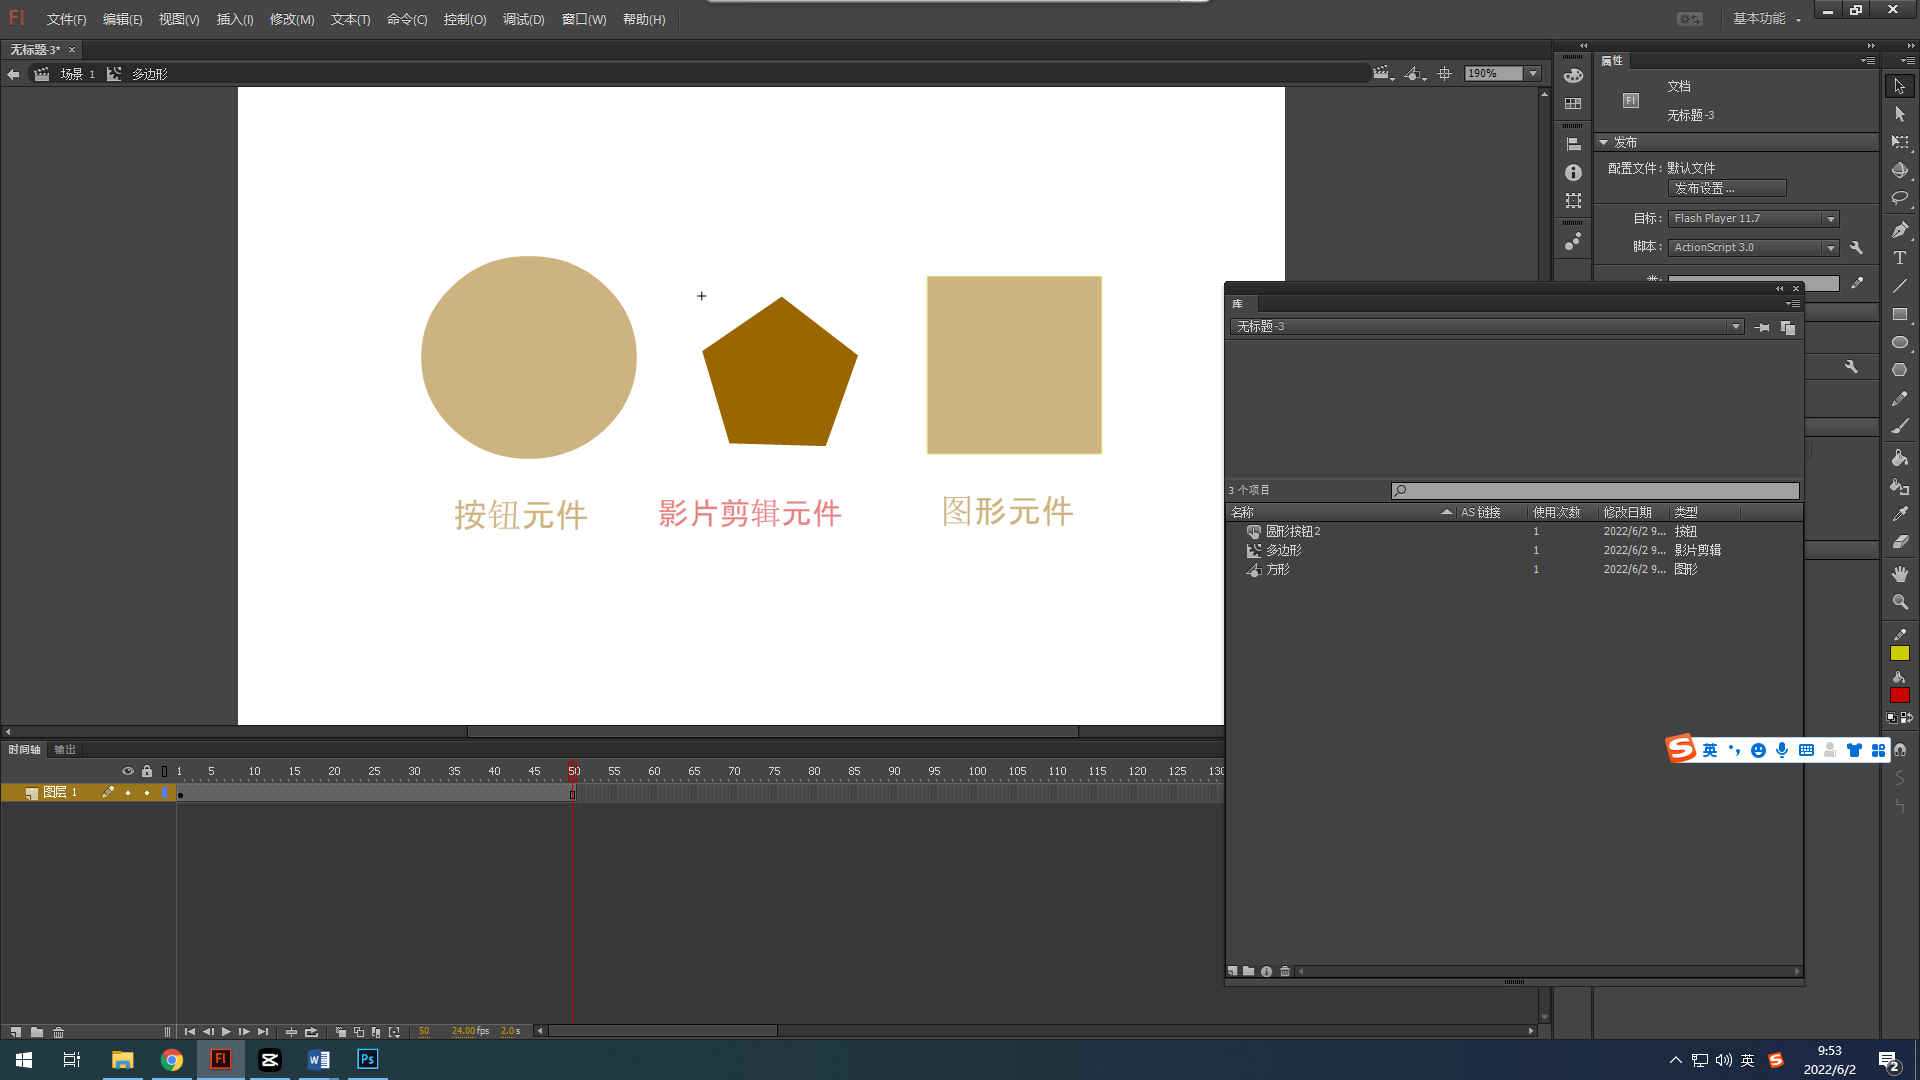Select the Hand tool

coord(1899,574)
